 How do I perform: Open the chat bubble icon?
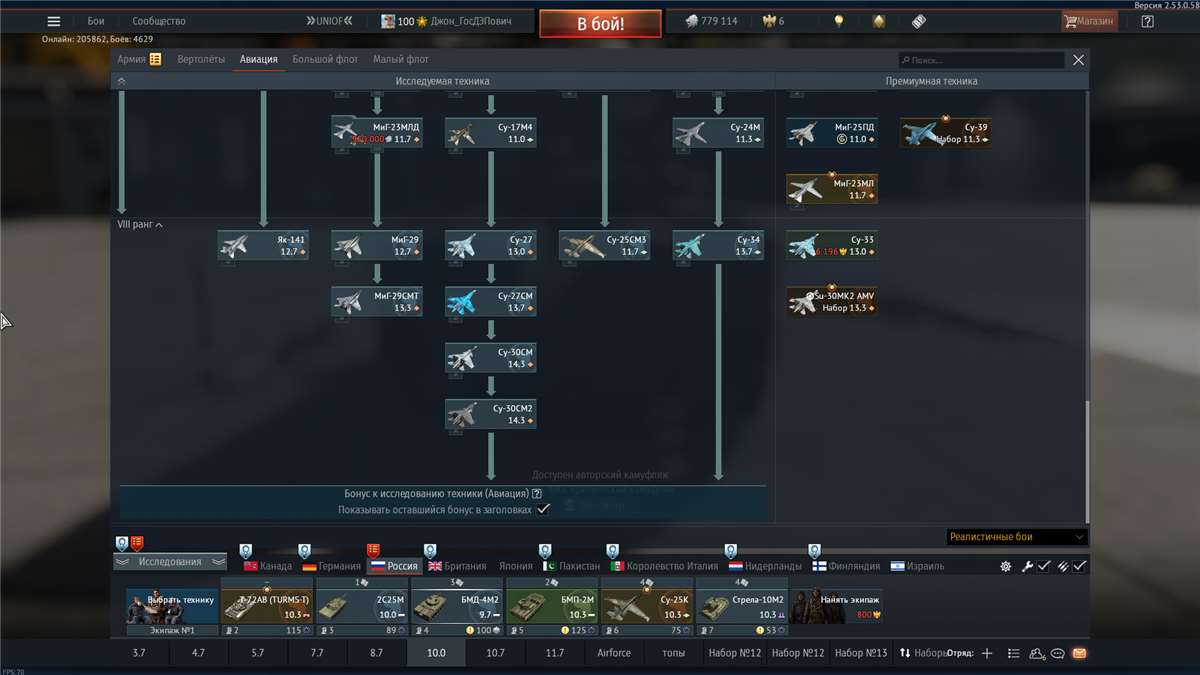(1057, 653)
